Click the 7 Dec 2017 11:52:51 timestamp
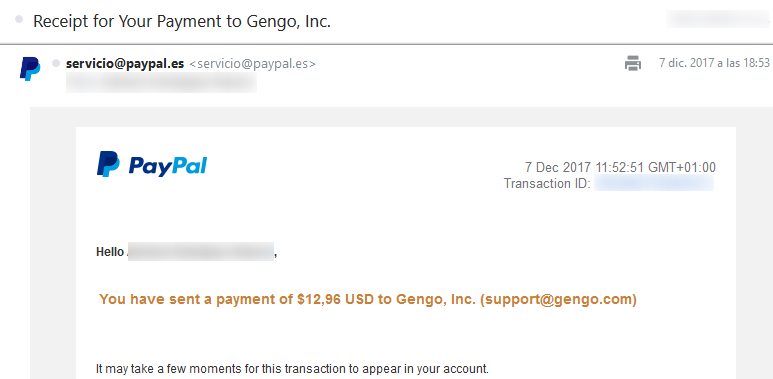The image size is (773, 379). [620, 167]
